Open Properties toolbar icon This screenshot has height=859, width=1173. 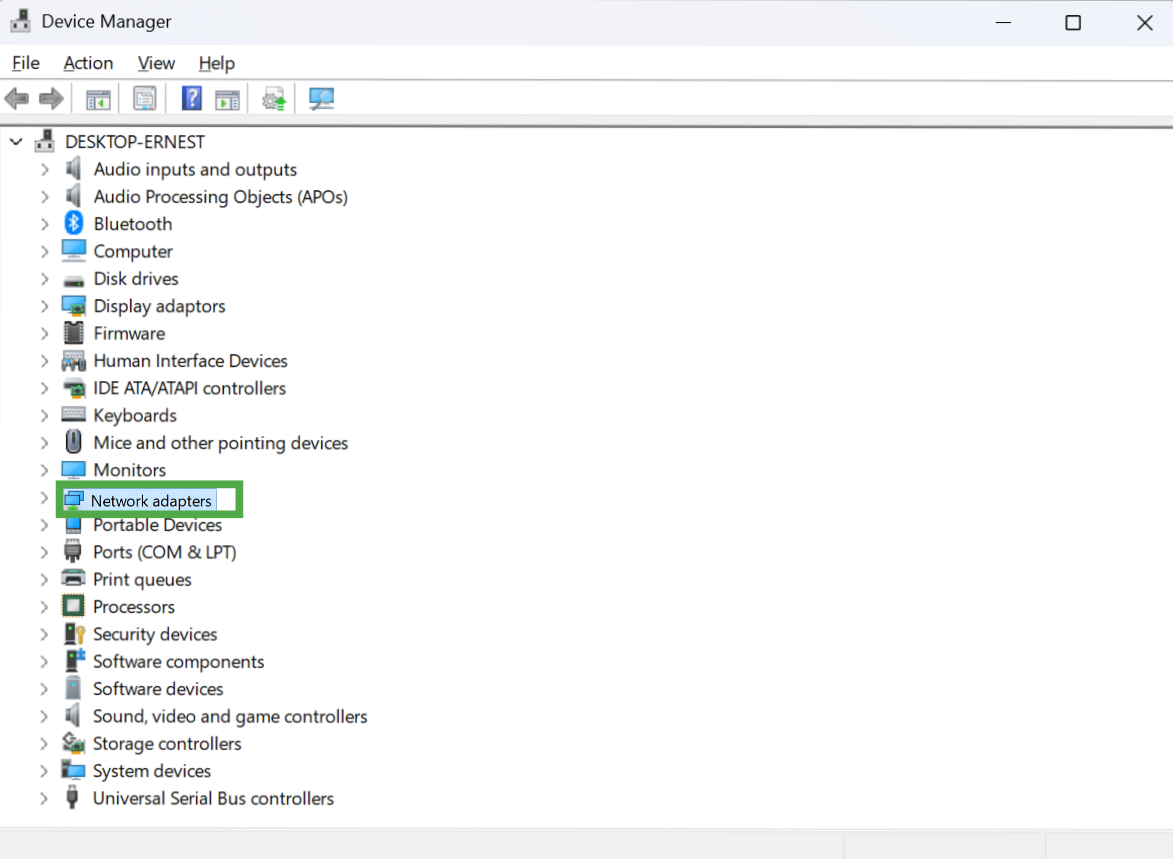pyautogui.click(x=144, y=98)
